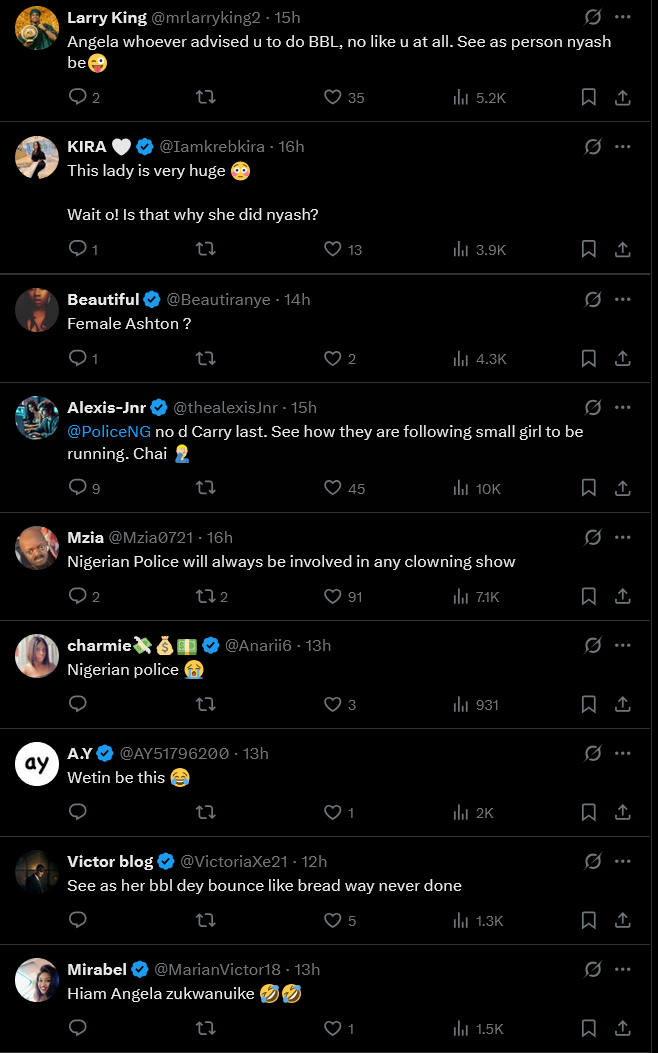Like Mzia's tweet about Nigerian Police
Screen dimensions: 658x1053
[333, 596]
